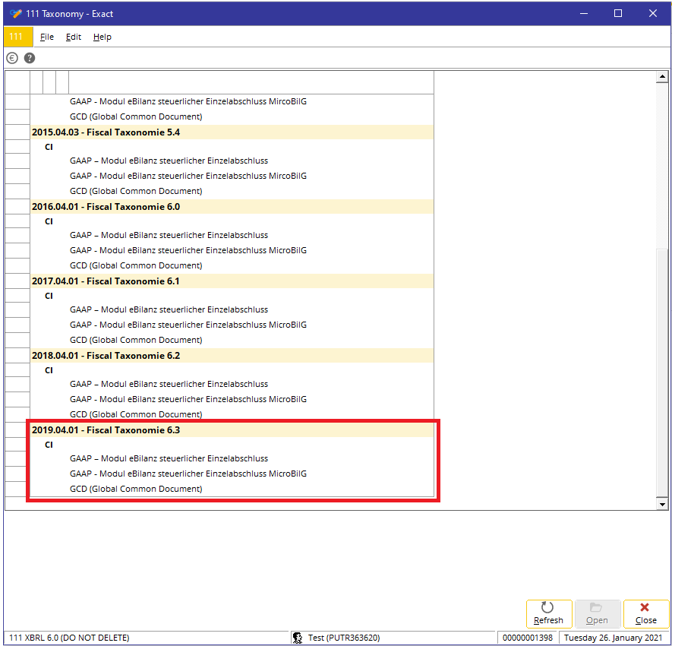The image size is (673, 647).
Task: Click the scrollbar down arrow
Action: (662, 504)
